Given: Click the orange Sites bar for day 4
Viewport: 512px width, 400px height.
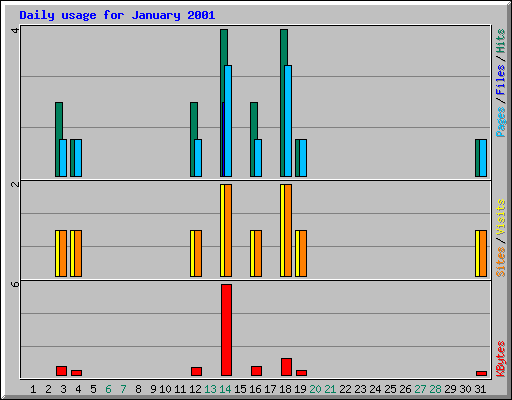Looking at the screenshot, I should [78, 253].
